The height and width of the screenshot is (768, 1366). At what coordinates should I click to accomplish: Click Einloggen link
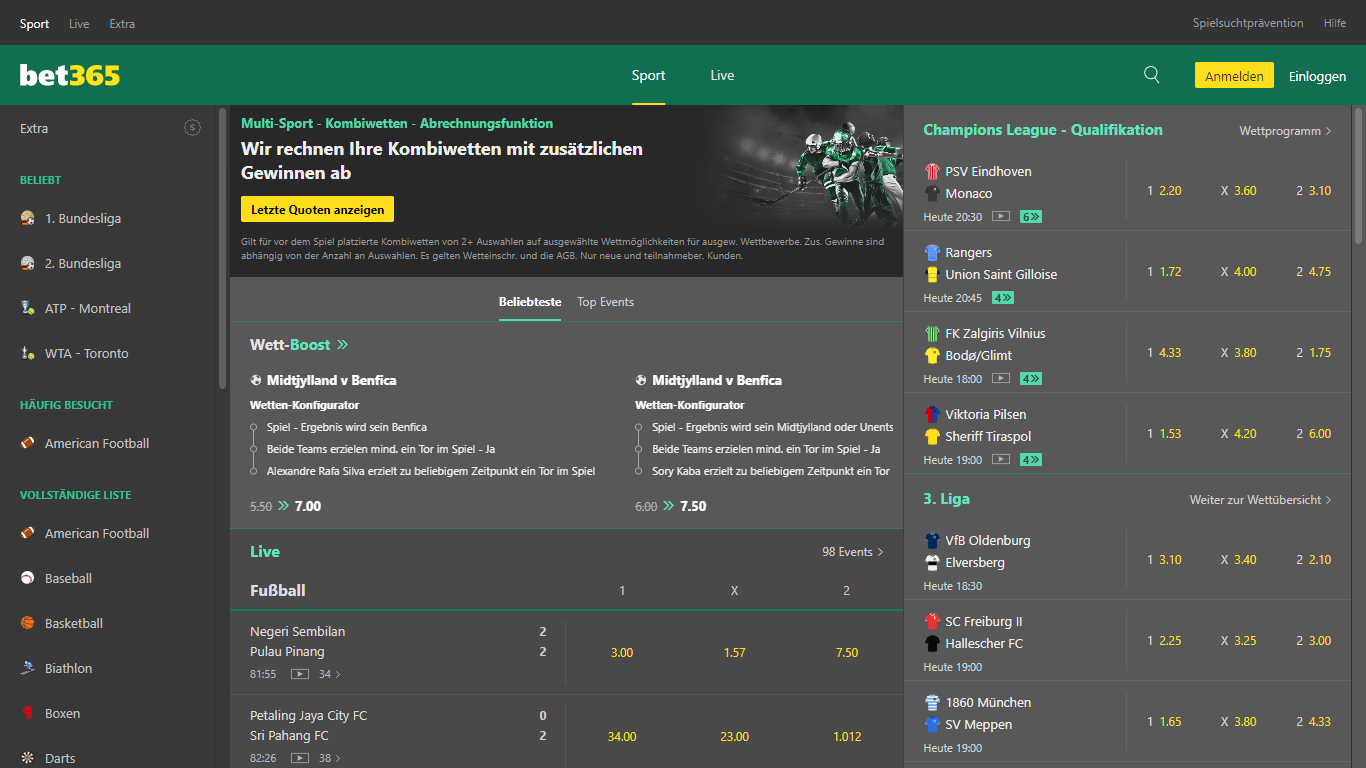[1317, 76]
